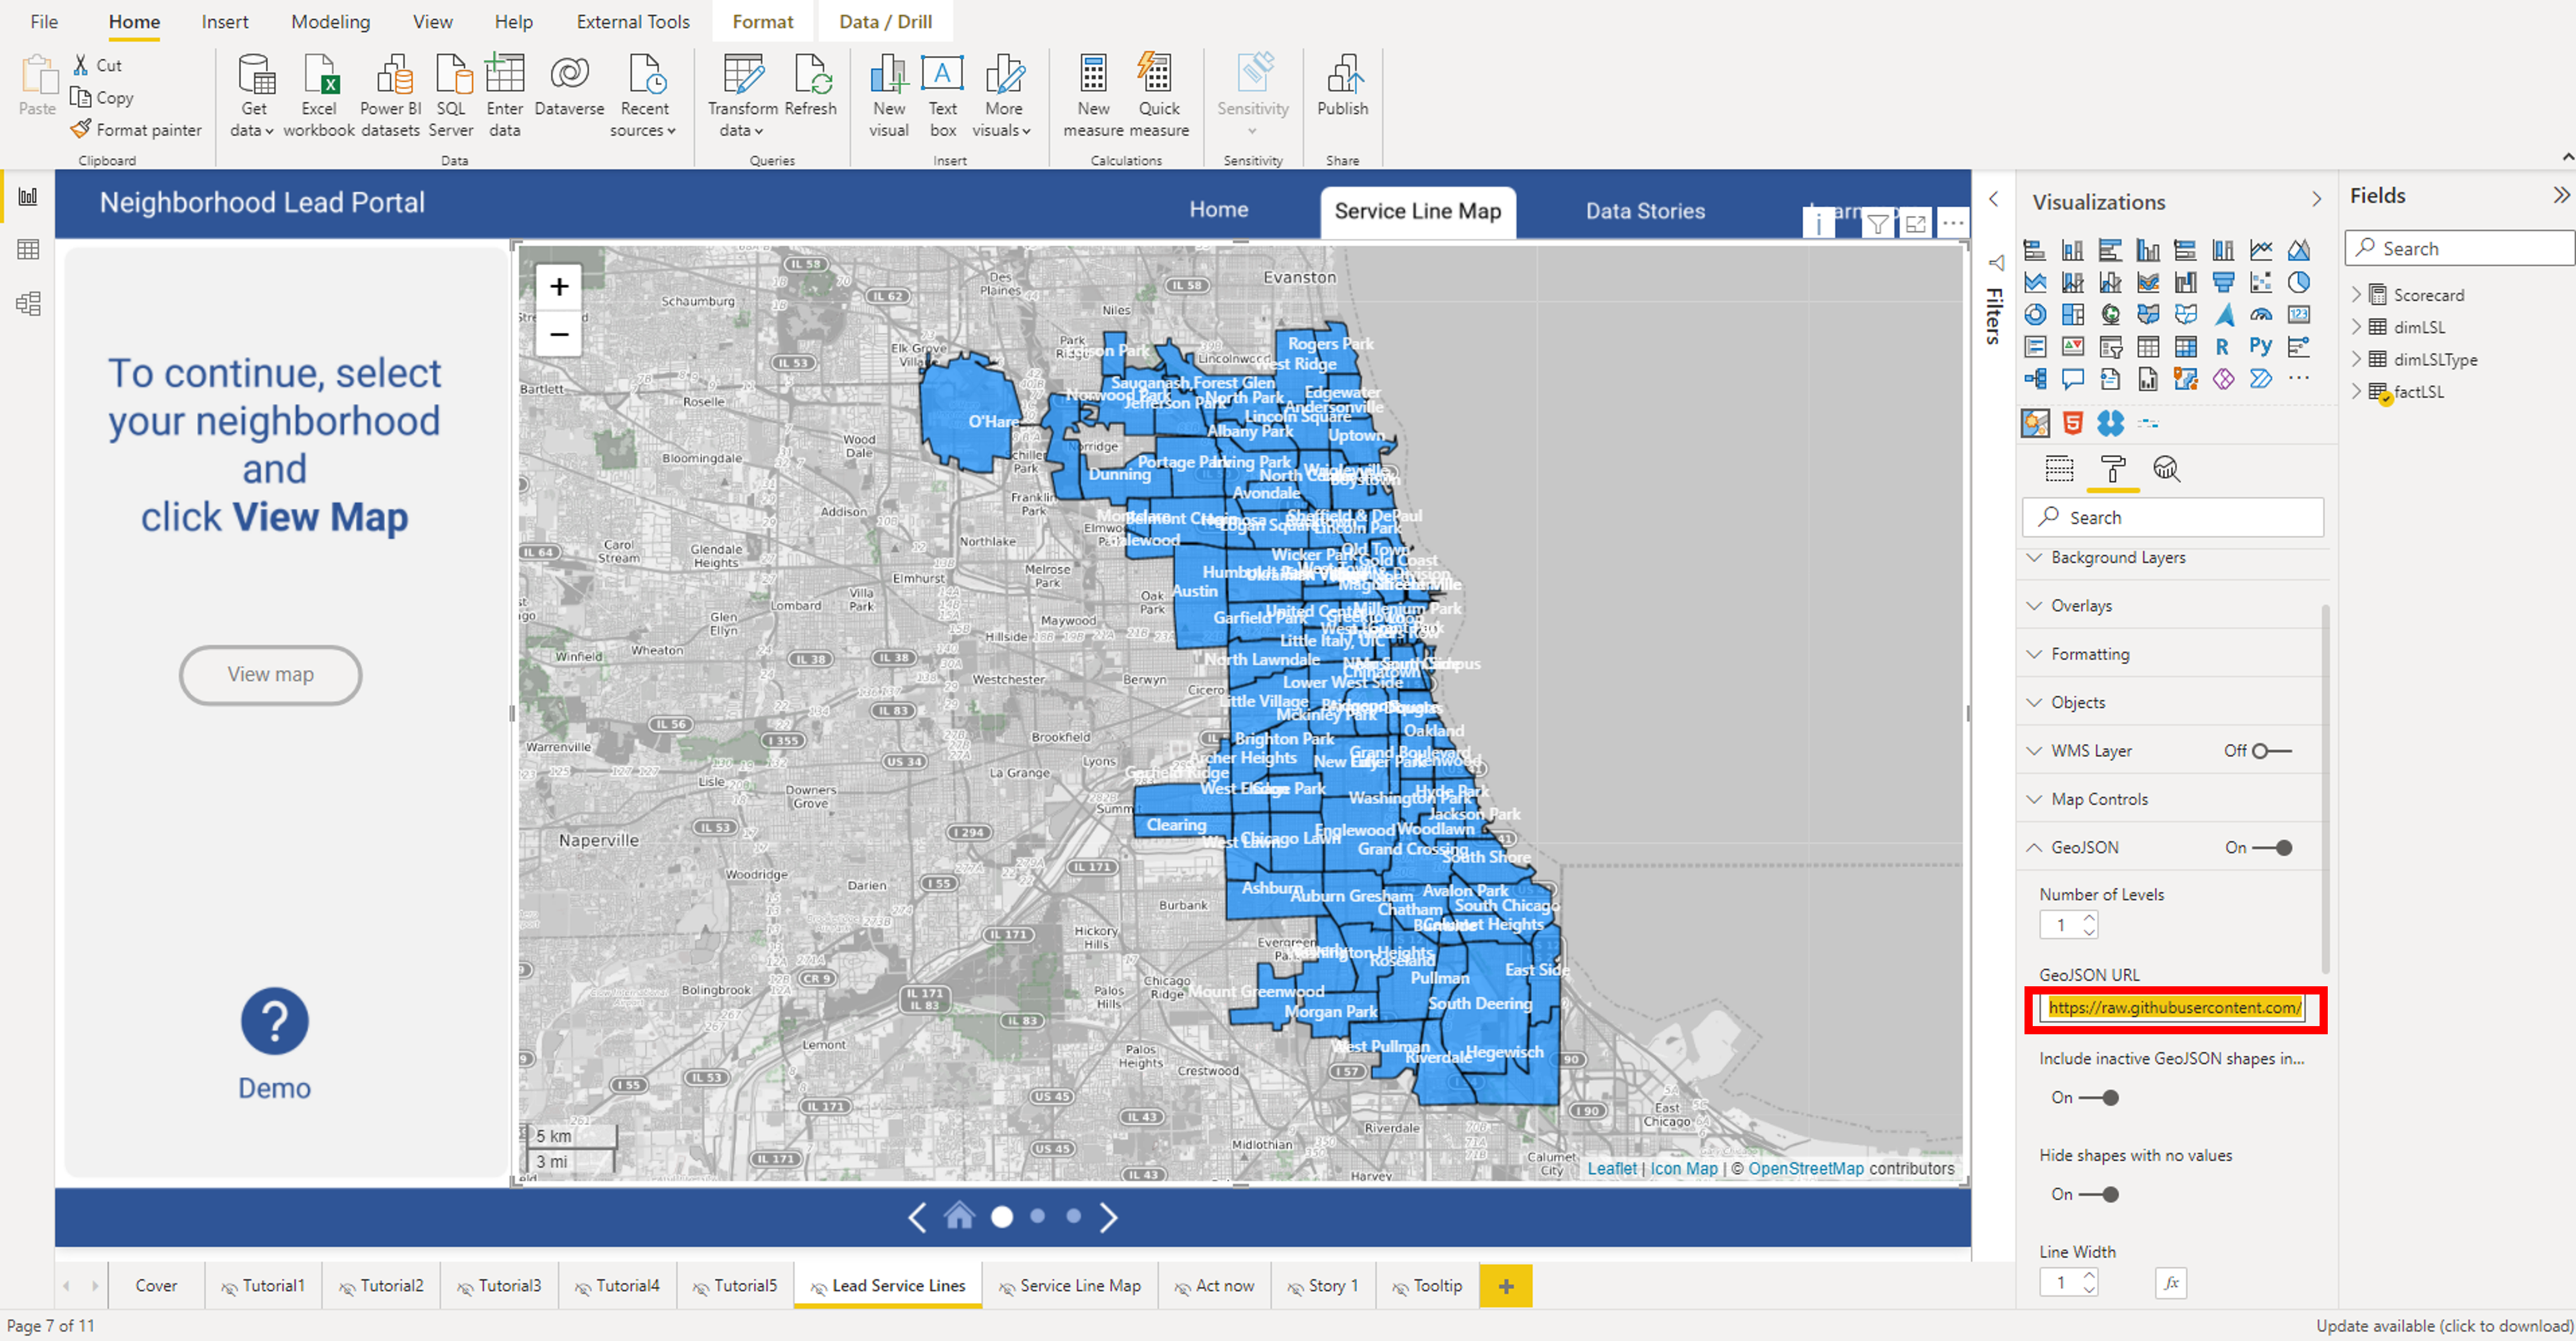This screenshot has width=2576, height=1341.
Task: Expand the factLSL table in Fields
Action: pyautogui.click(x=2357, y=391)
